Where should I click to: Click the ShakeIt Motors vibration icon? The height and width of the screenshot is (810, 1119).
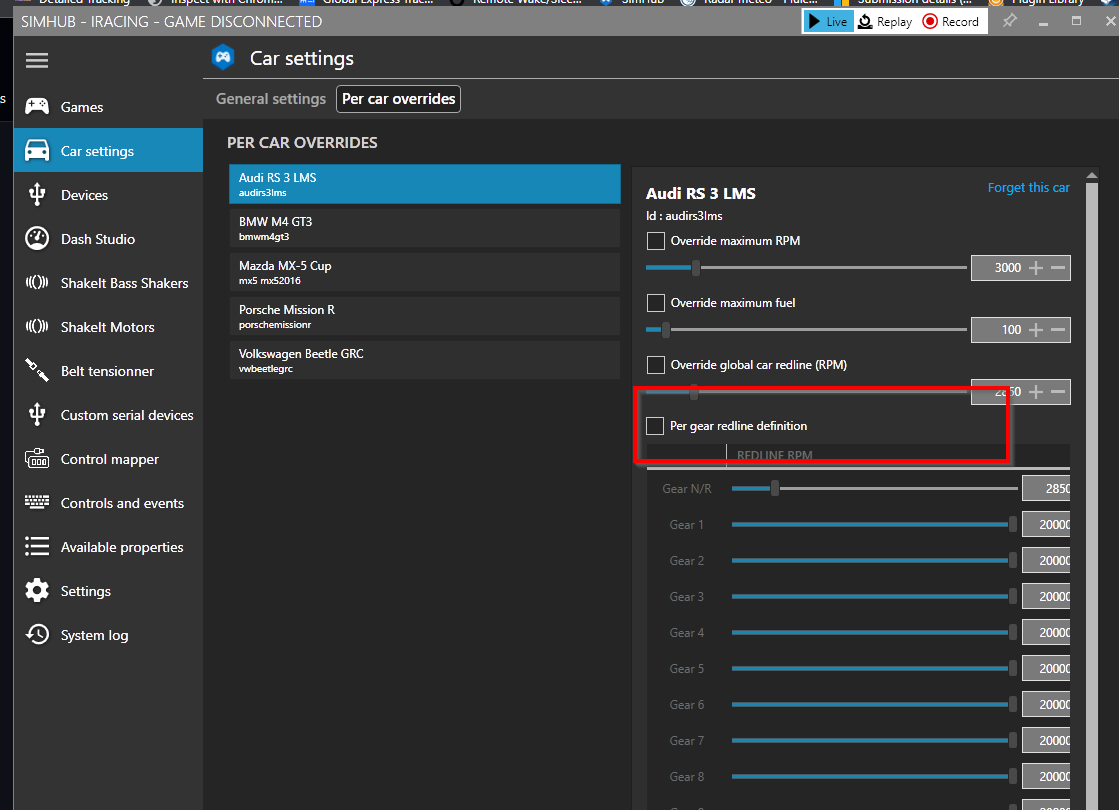(x=37, y=327)
